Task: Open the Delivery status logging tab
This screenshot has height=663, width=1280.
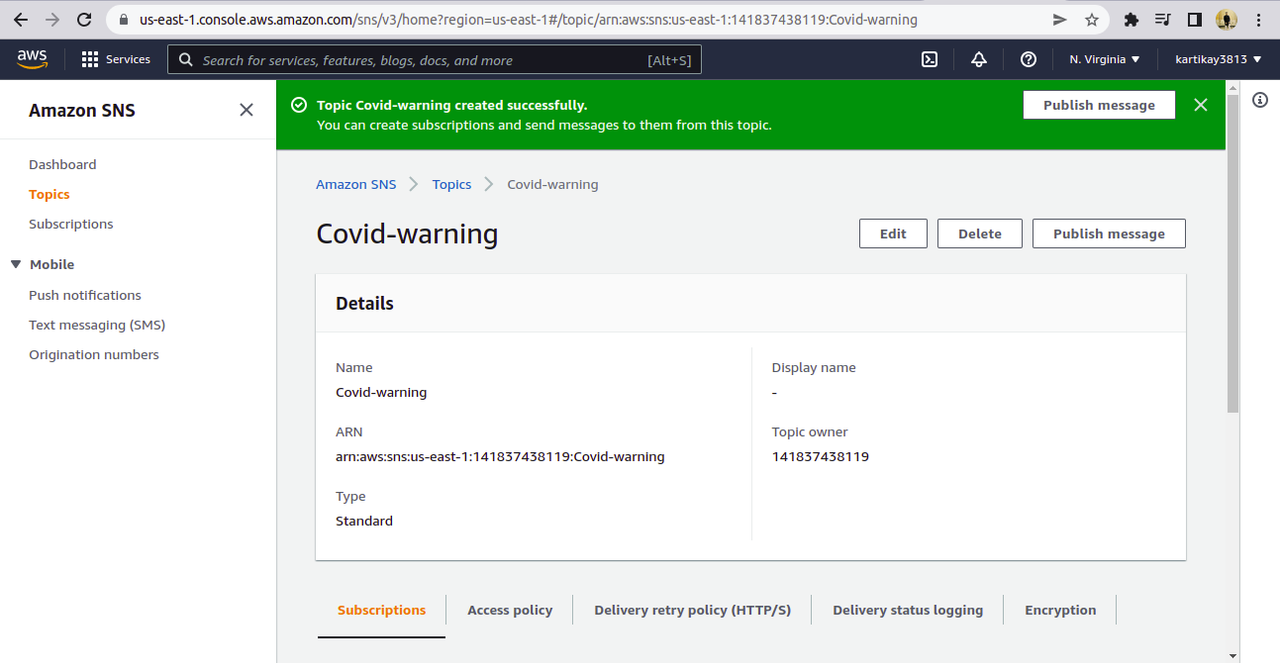Action: click(x=908, y=610)
